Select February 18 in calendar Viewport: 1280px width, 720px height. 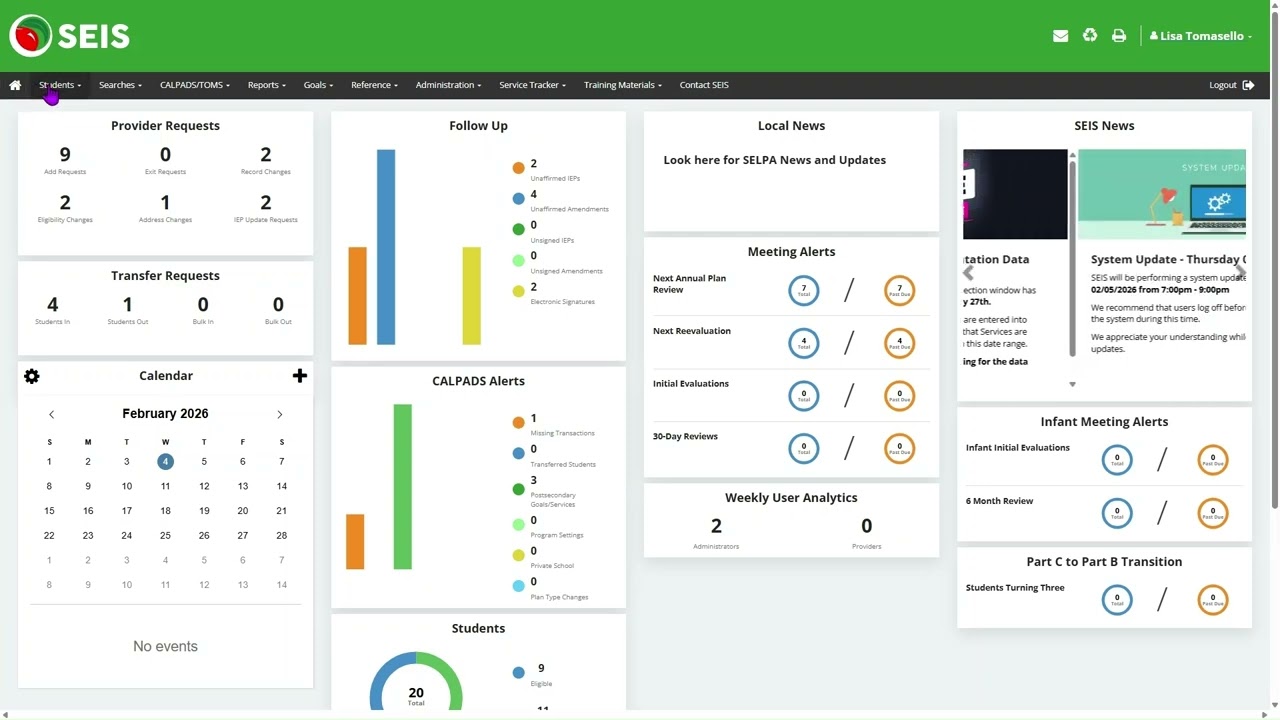[x=165, y=510]
